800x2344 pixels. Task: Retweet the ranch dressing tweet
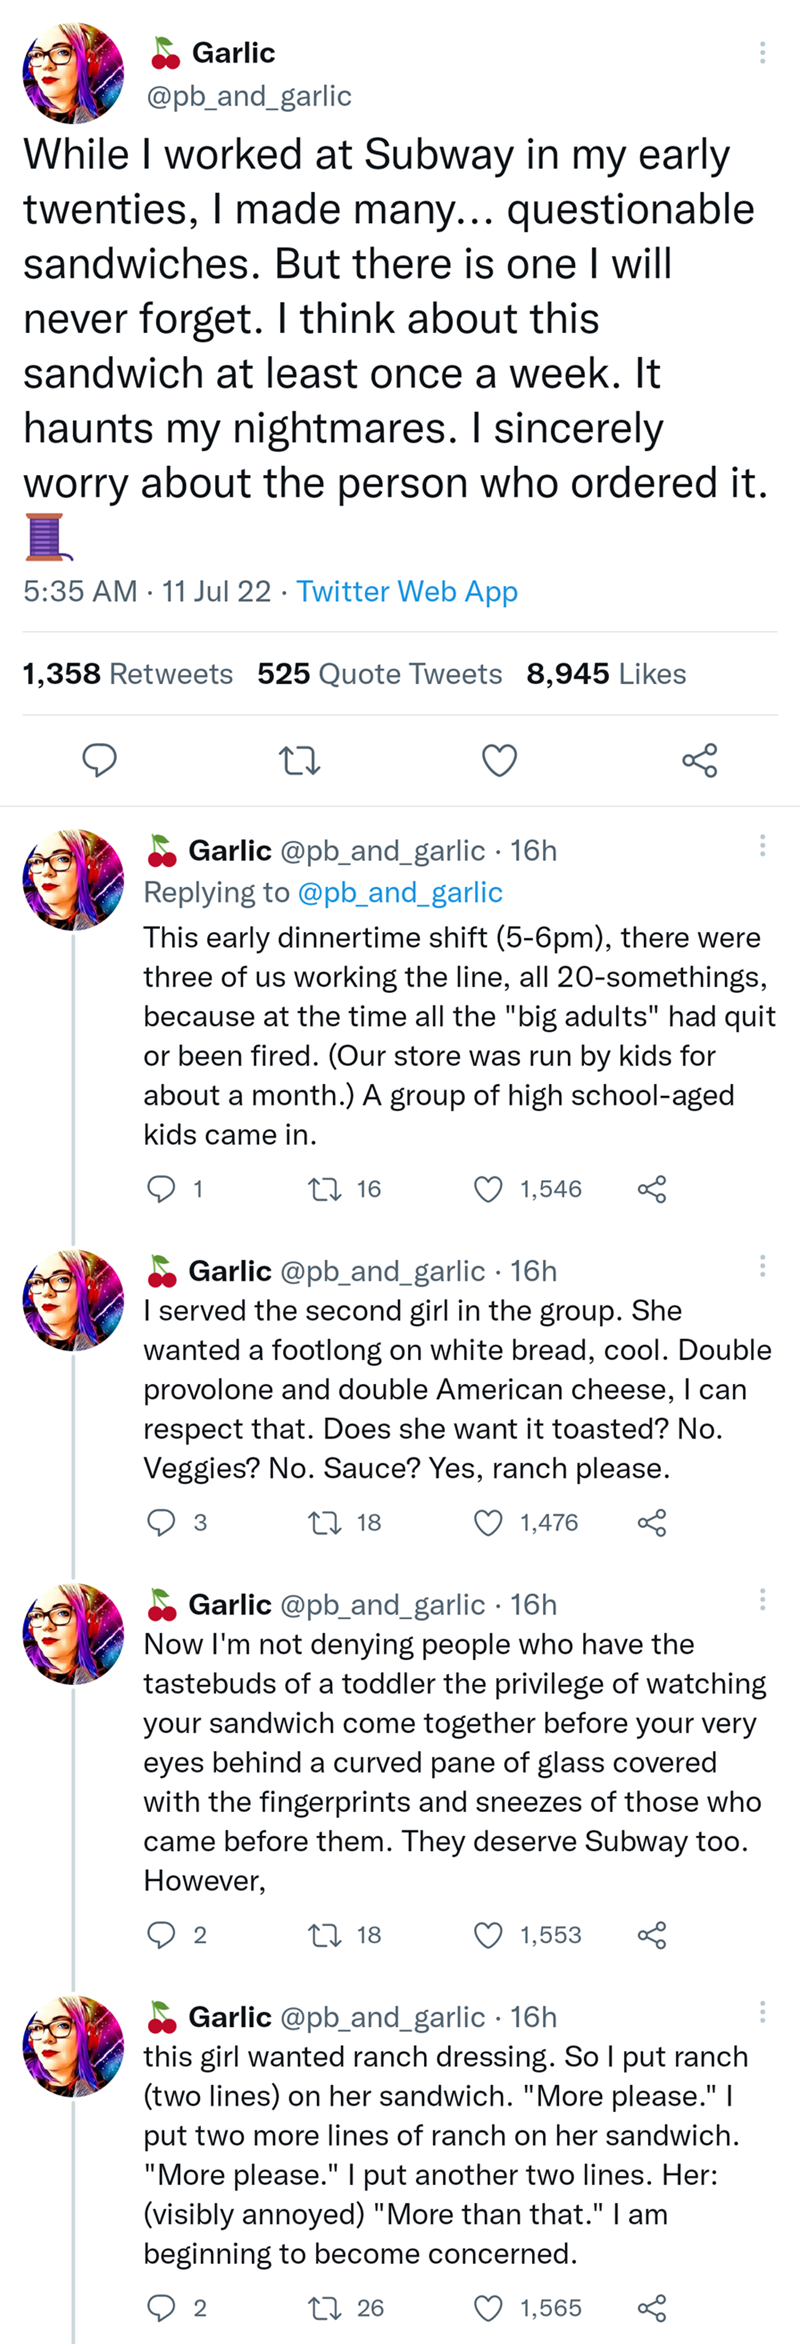pyautogui.click(x=323, y=2308)
